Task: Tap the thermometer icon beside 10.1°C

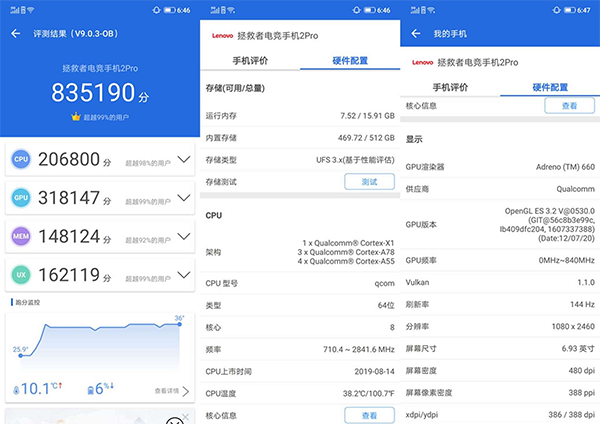Action: (x=16, y=390)
